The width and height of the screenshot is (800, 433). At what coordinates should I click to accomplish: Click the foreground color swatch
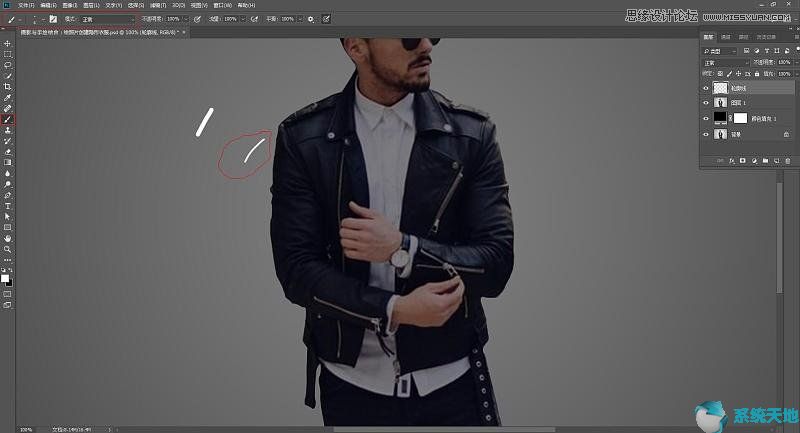[5, 278]
